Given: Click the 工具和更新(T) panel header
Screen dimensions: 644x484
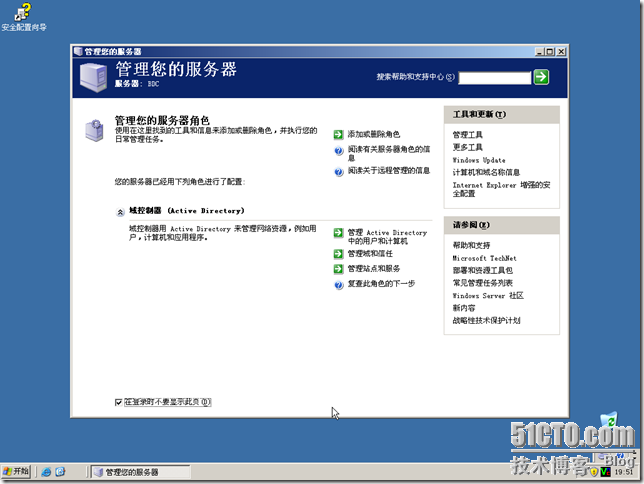Looking at the screenshot, I should click(x=501, y=115).
